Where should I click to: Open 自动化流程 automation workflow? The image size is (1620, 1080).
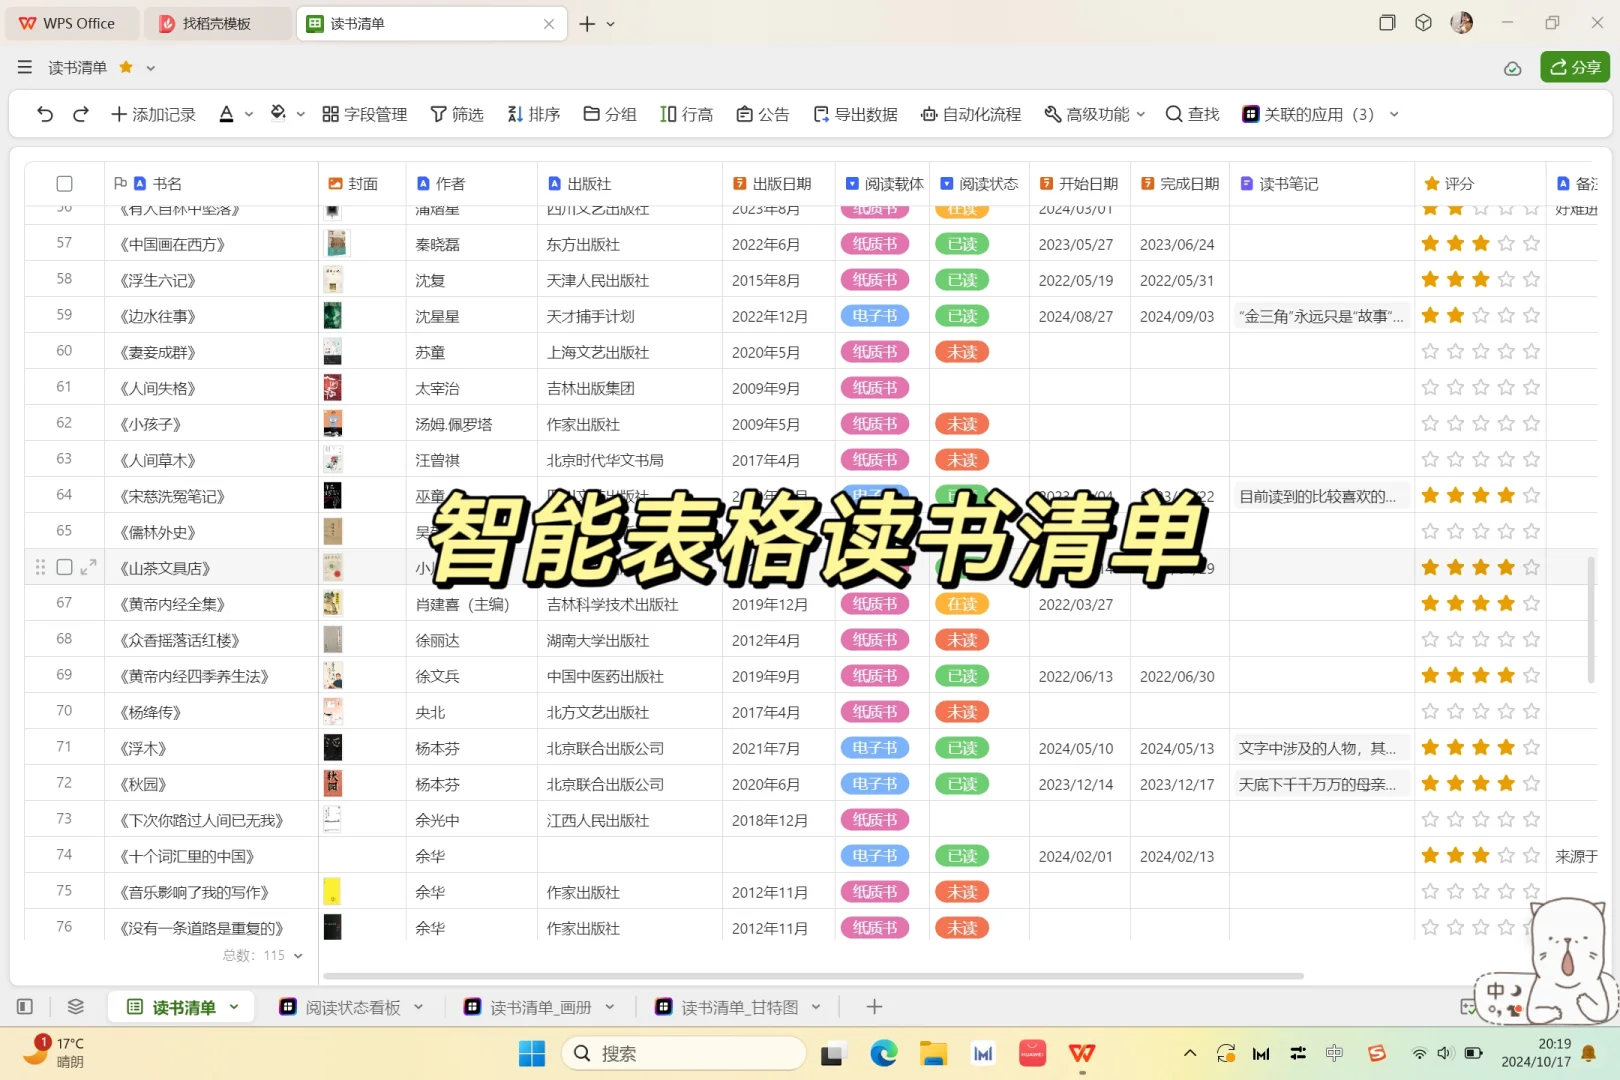click(x=971, y=114)
